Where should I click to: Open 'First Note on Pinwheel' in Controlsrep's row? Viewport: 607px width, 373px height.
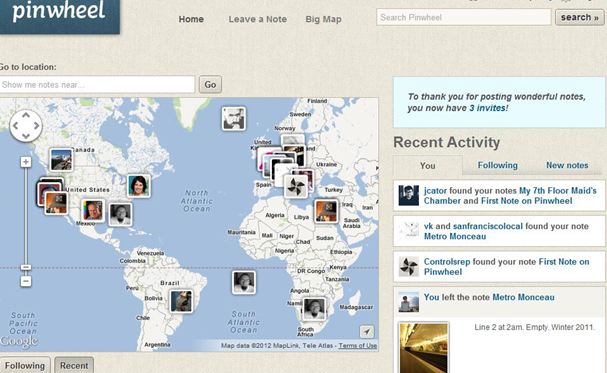507,267
